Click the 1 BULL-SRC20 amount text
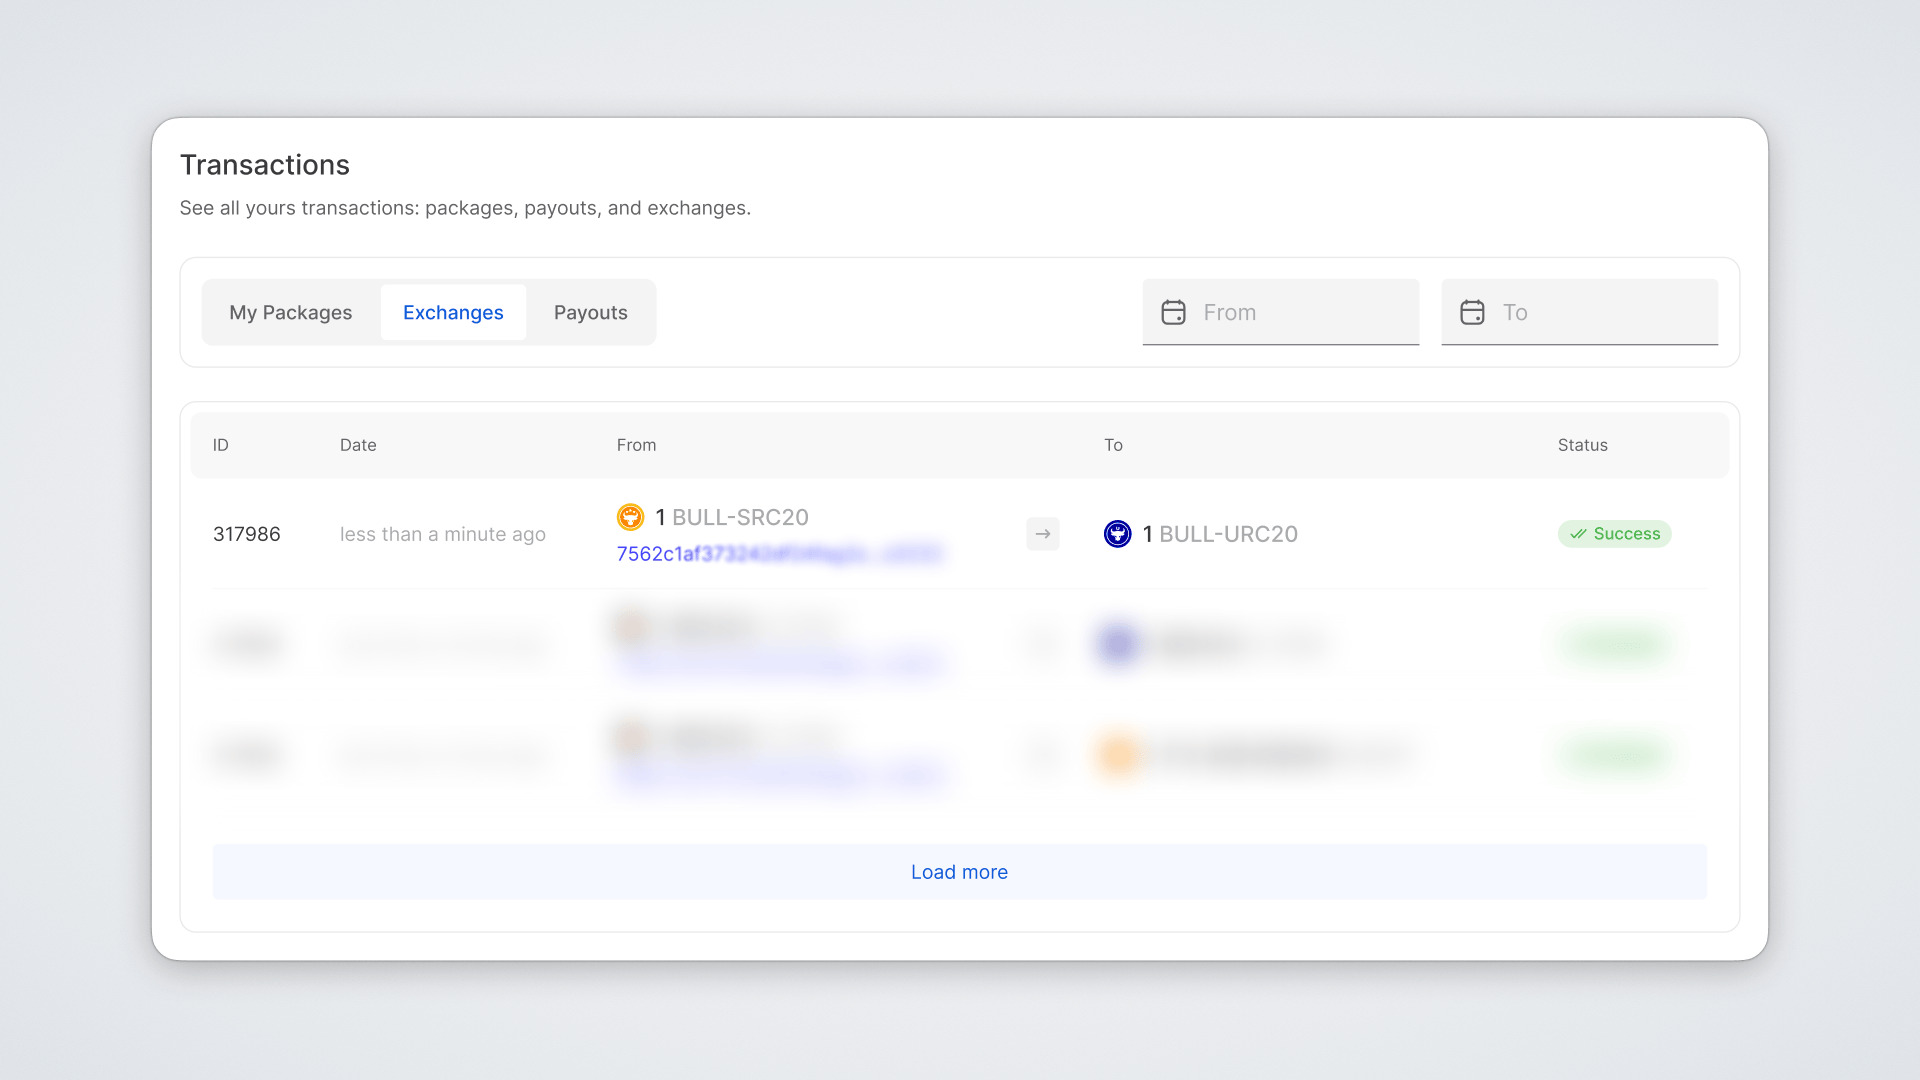Image resolution: width=1920 pixels, height=1080 pixels. click(x=732, y=517)
